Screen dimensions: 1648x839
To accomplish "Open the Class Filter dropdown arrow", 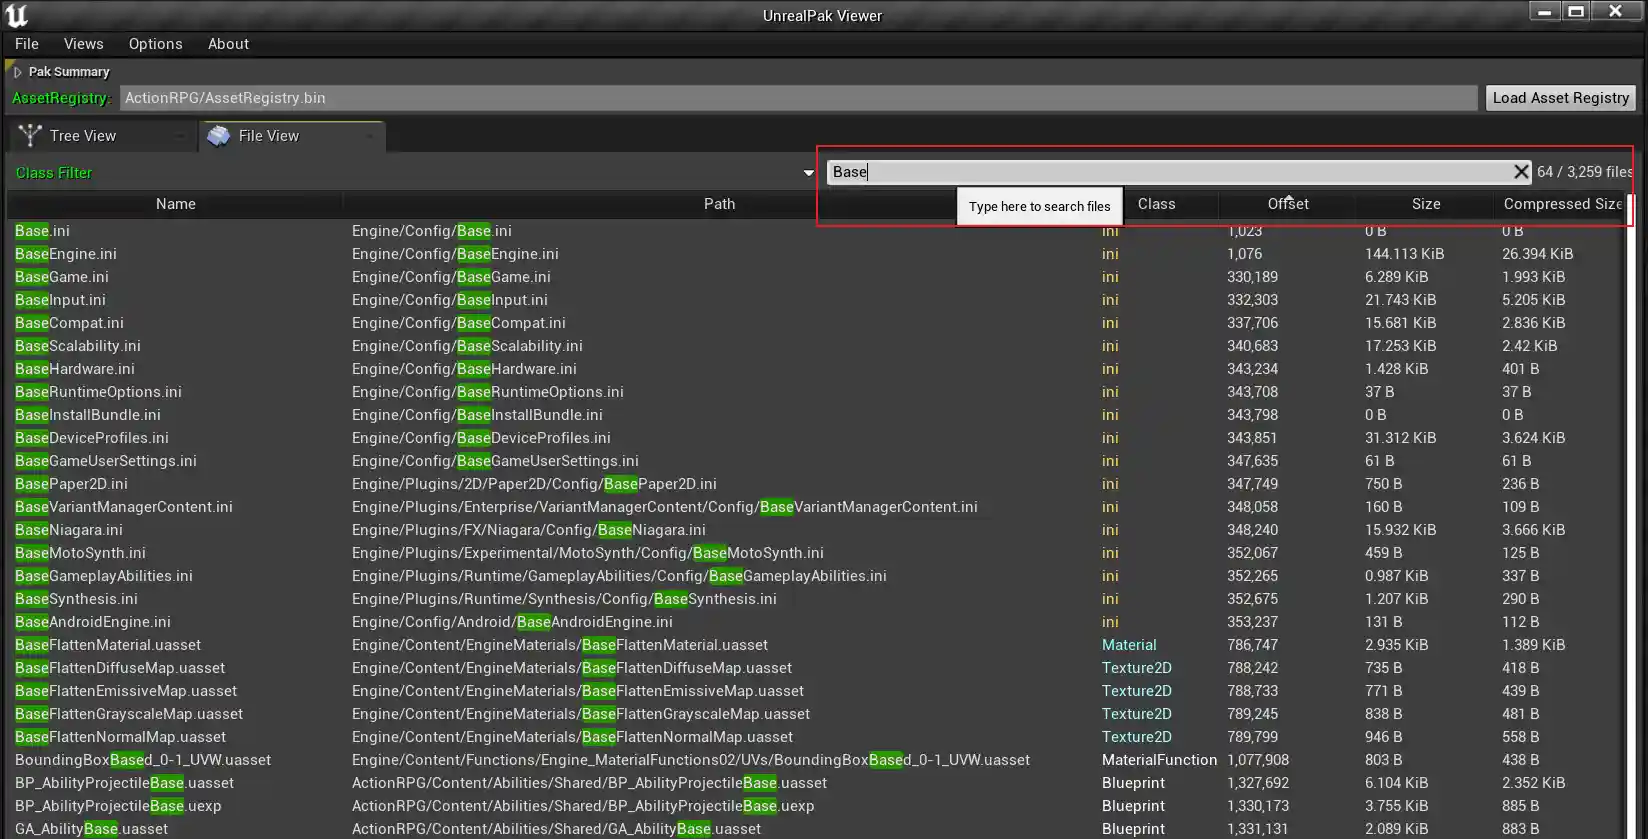I will coord(808,173).
